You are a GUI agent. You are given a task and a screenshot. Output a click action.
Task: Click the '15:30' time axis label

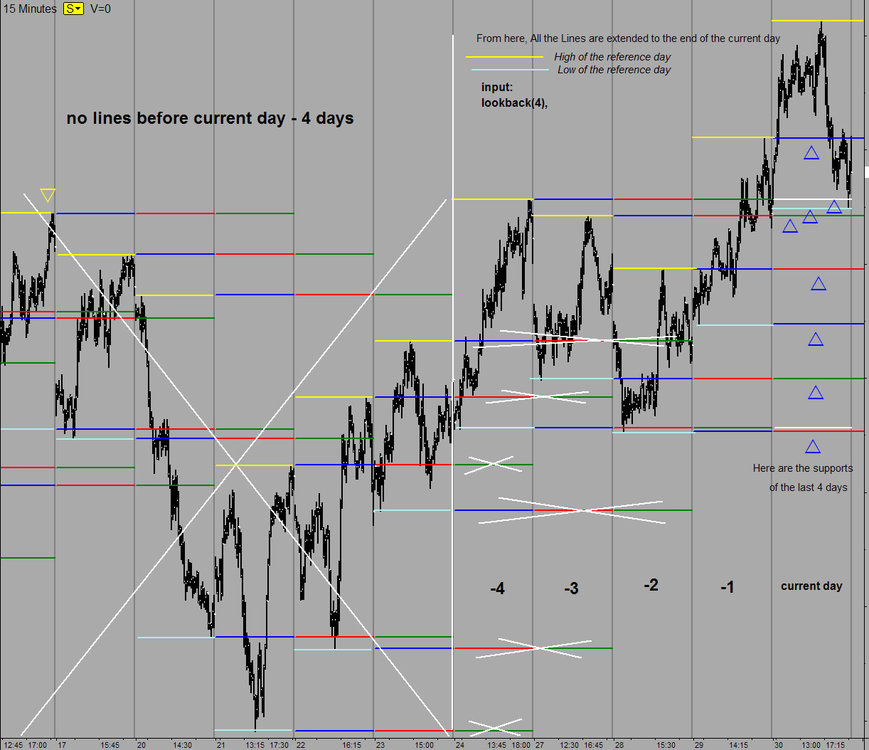click(x=666, y=745)
